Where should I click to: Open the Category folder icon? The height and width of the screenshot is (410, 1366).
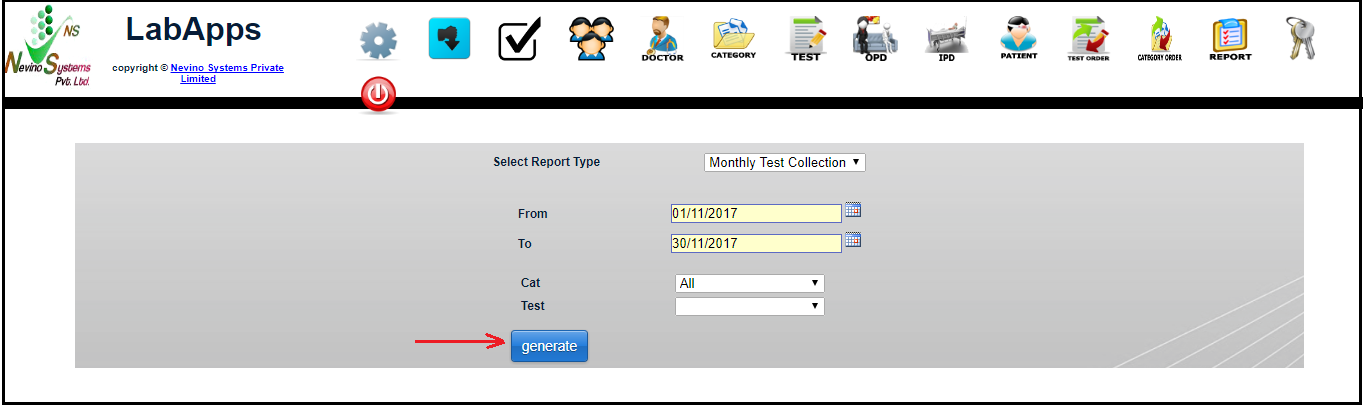point(733,38)
